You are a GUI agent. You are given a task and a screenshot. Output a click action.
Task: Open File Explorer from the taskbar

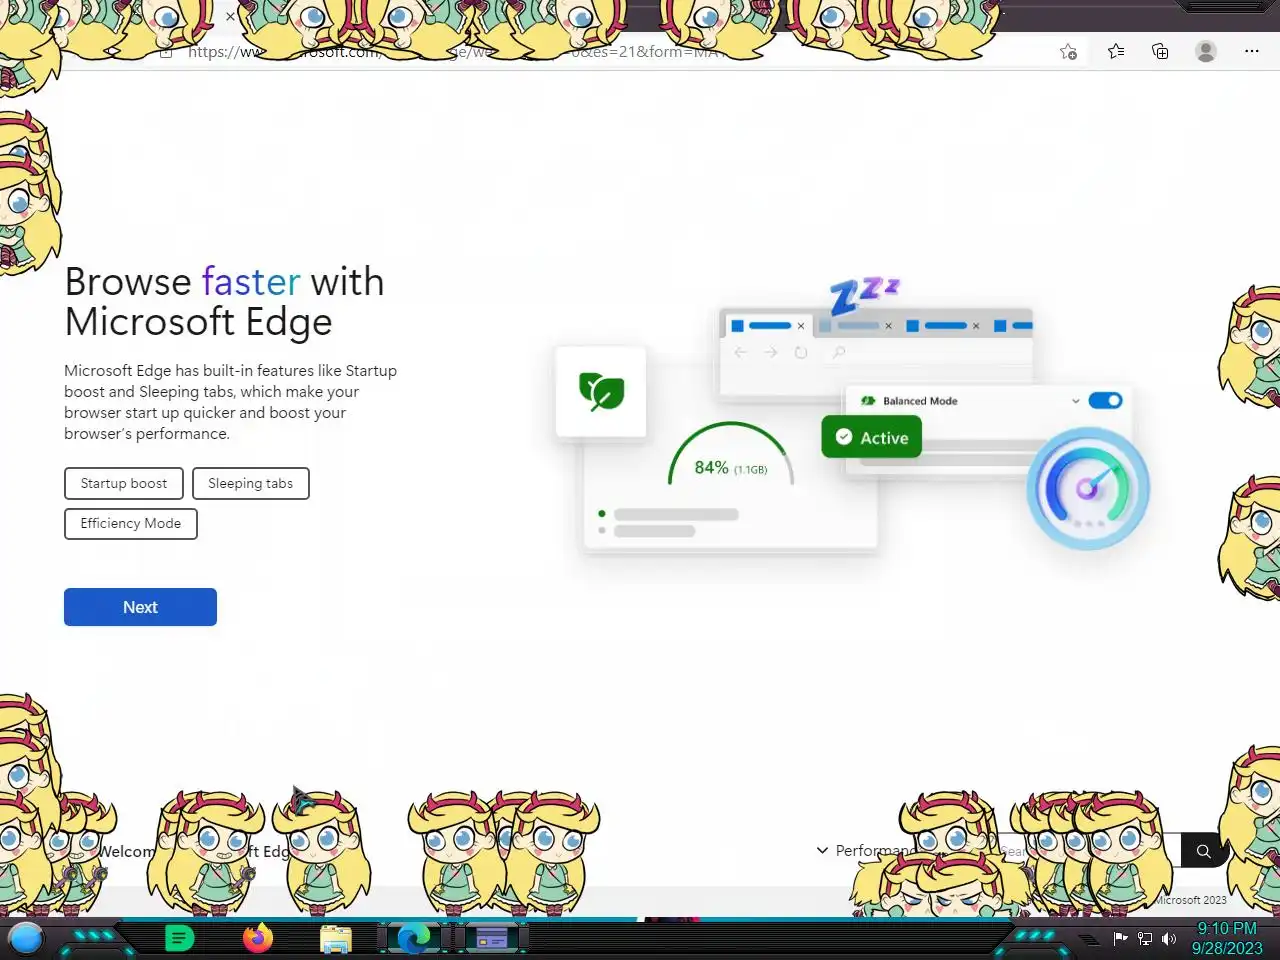point(336,939)
